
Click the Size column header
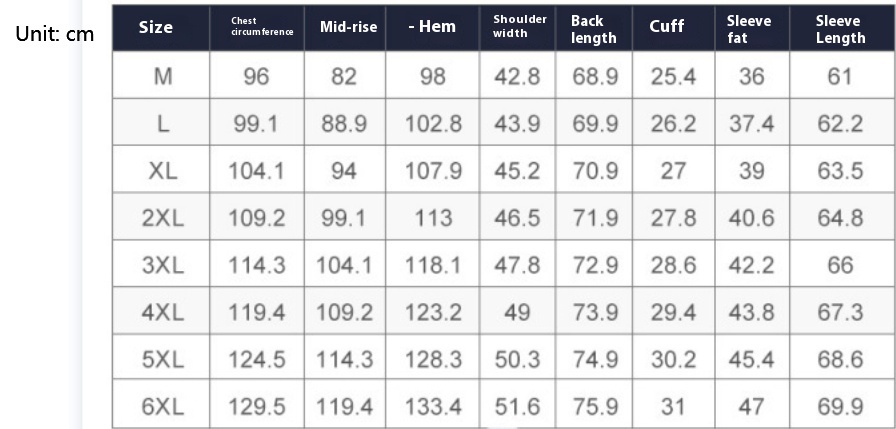coord(155,27)
